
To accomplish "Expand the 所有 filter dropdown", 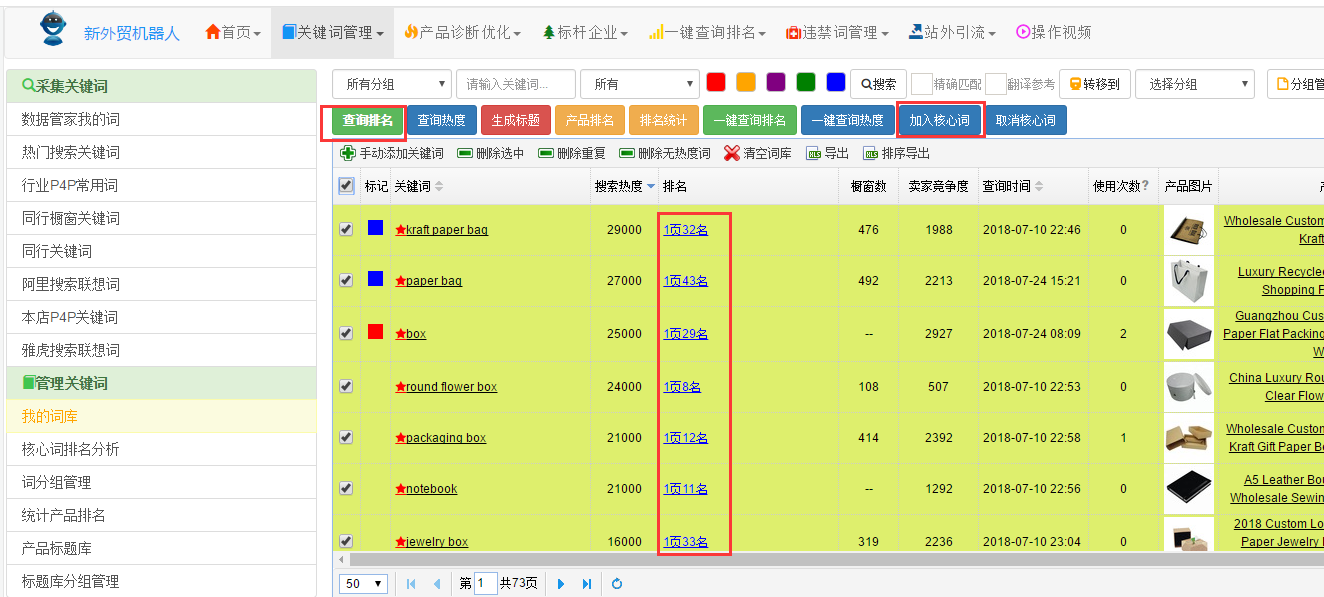I will tap(640, 84).
